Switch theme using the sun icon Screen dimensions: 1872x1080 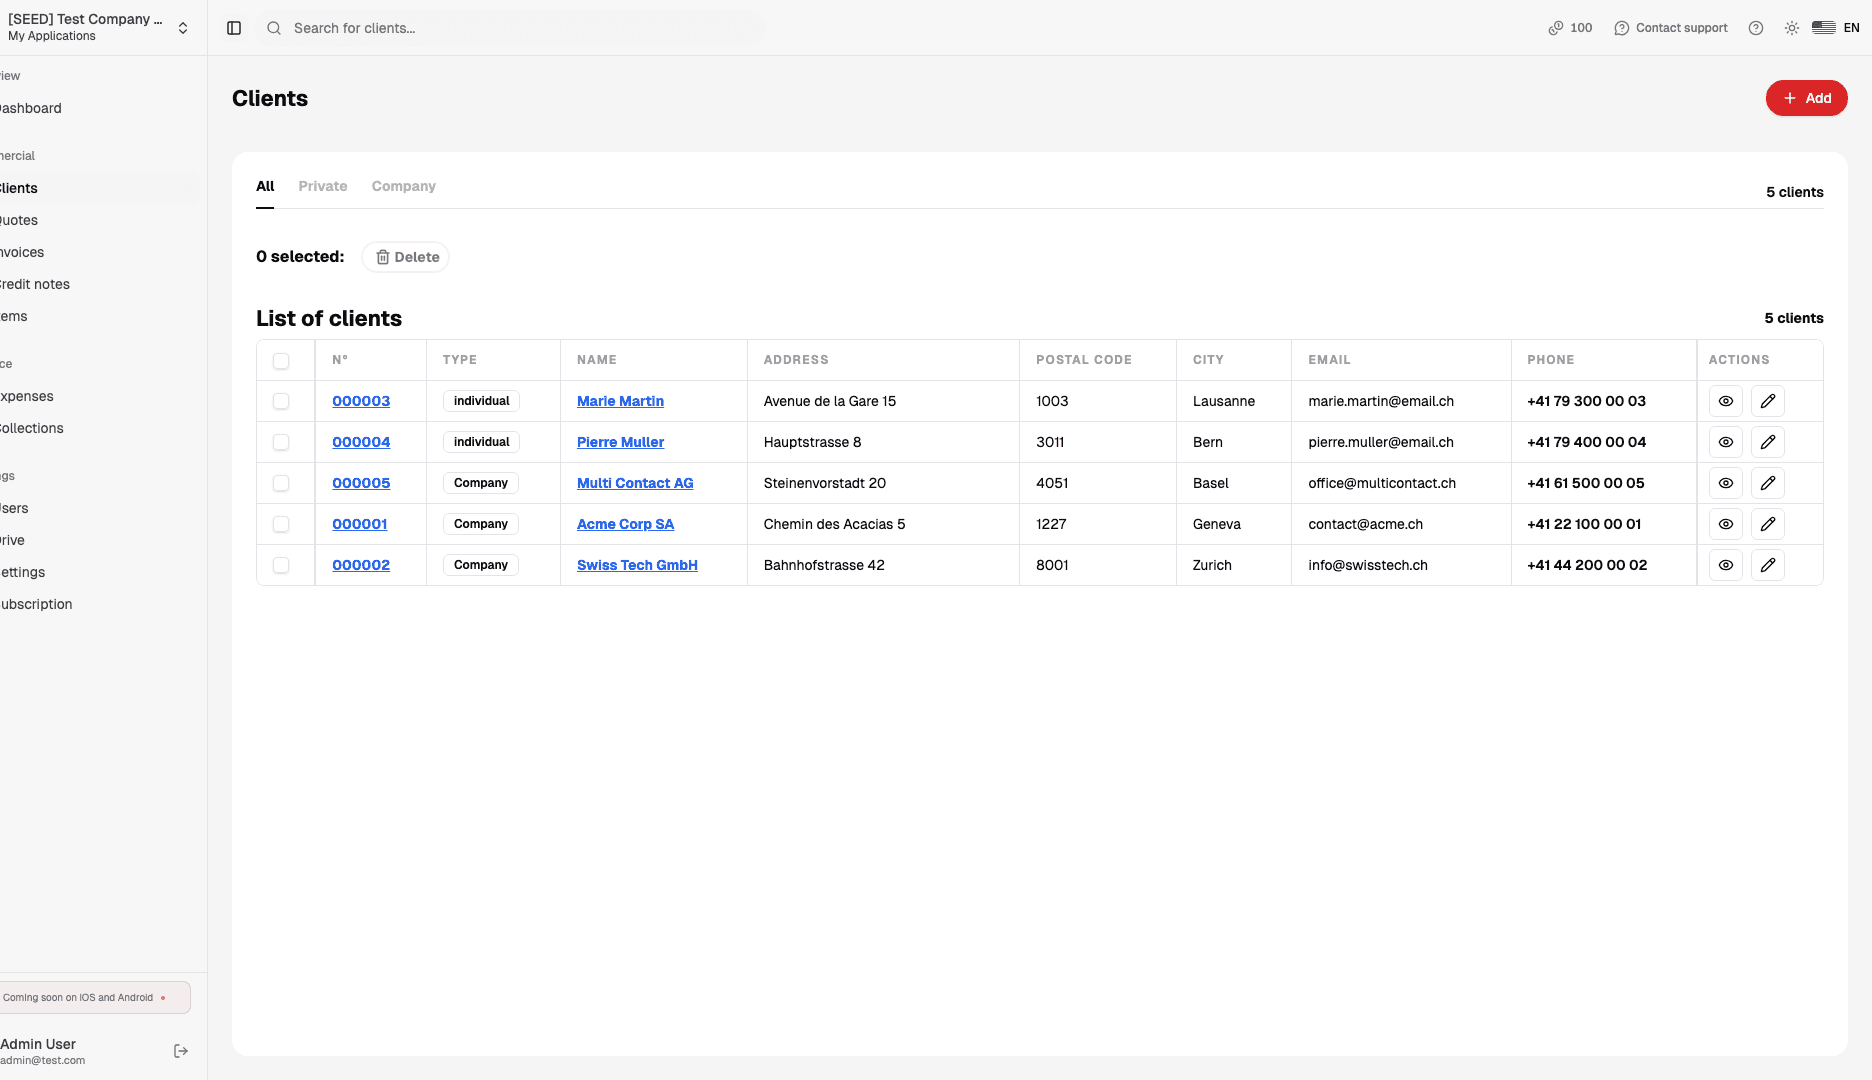[x=1791, y=27]
